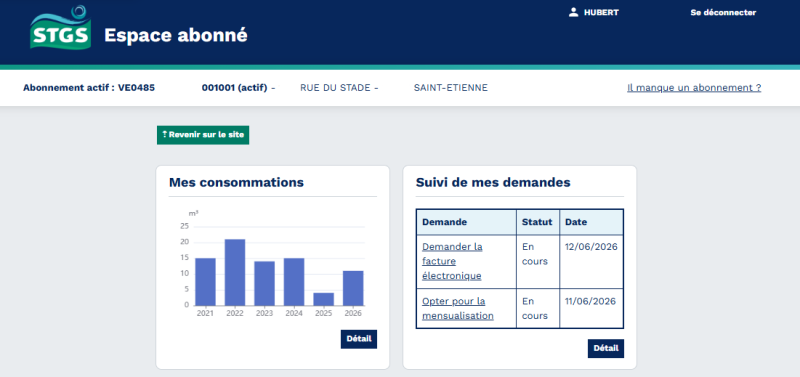Open the Opter pour la mensualisation request
Image resolution: width=800 pixels, height=377 pixels.
(458, 309)
